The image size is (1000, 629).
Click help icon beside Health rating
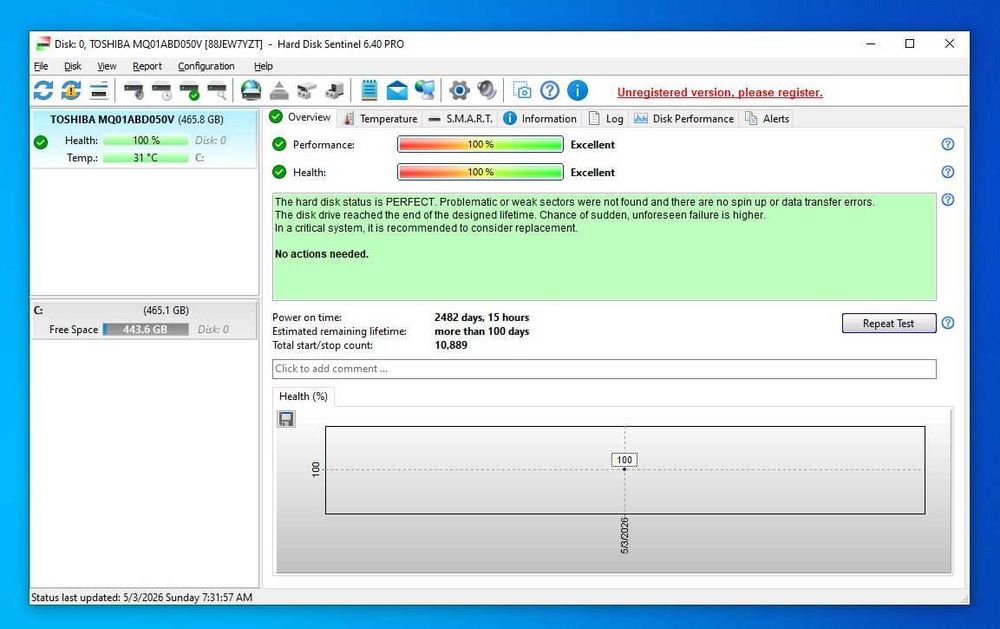tap(948, 172)
